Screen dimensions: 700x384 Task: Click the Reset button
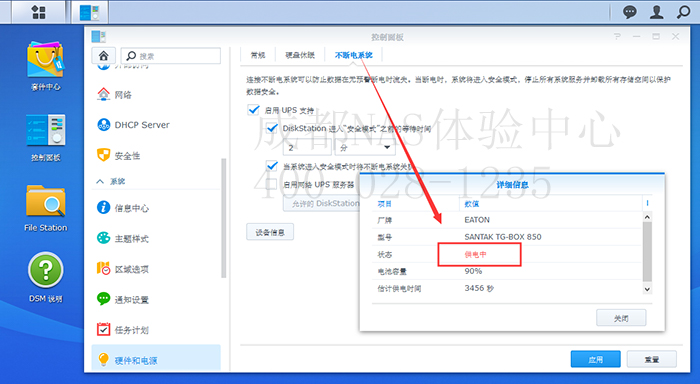pyautogui.click(x=652, y=359)
